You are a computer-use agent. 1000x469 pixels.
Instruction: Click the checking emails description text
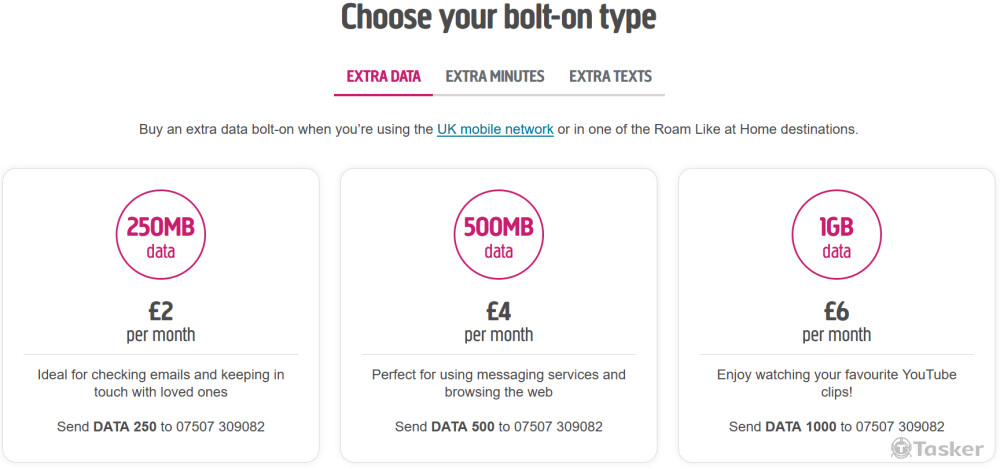click(161, 383)
